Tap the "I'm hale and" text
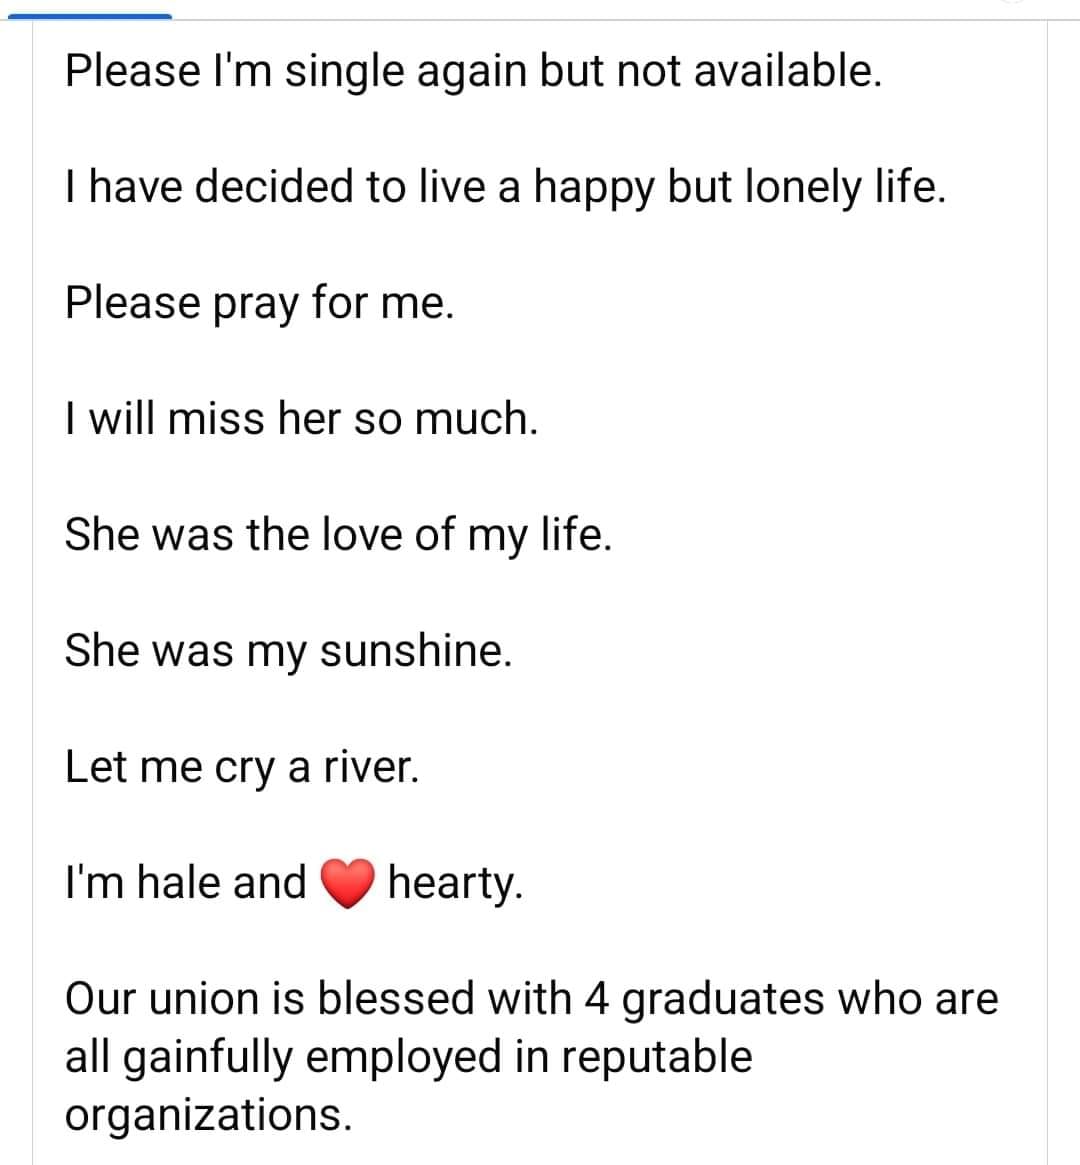Screen dimensions: 1080x1165 point(186,883)
